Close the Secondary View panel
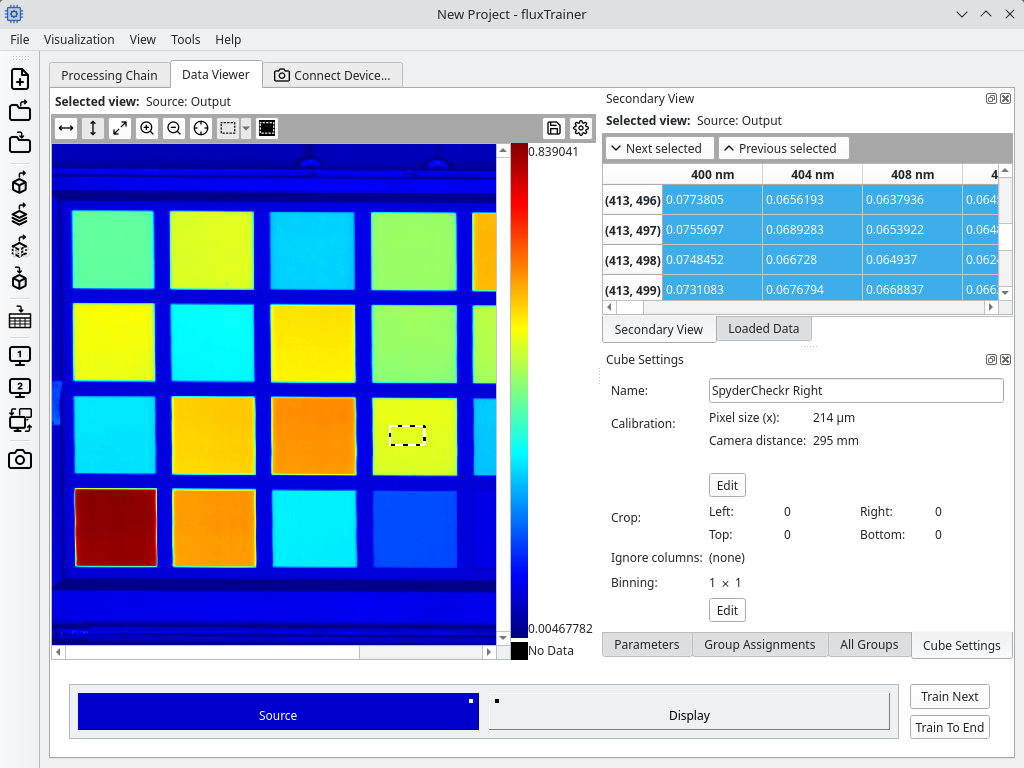Image resolution: width=1024 pixels, height=768 pixels. (x=1006, y=99)
